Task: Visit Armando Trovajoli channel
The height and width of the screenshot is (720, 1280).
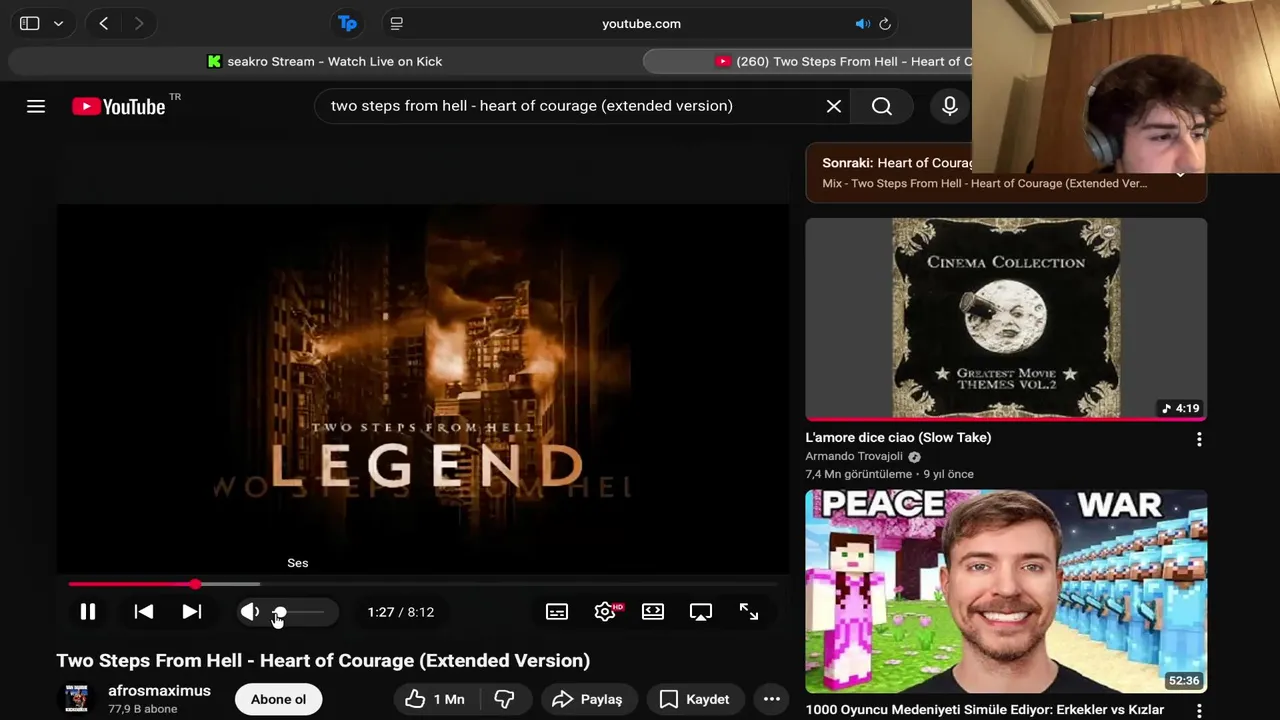Action: [854, 456]
